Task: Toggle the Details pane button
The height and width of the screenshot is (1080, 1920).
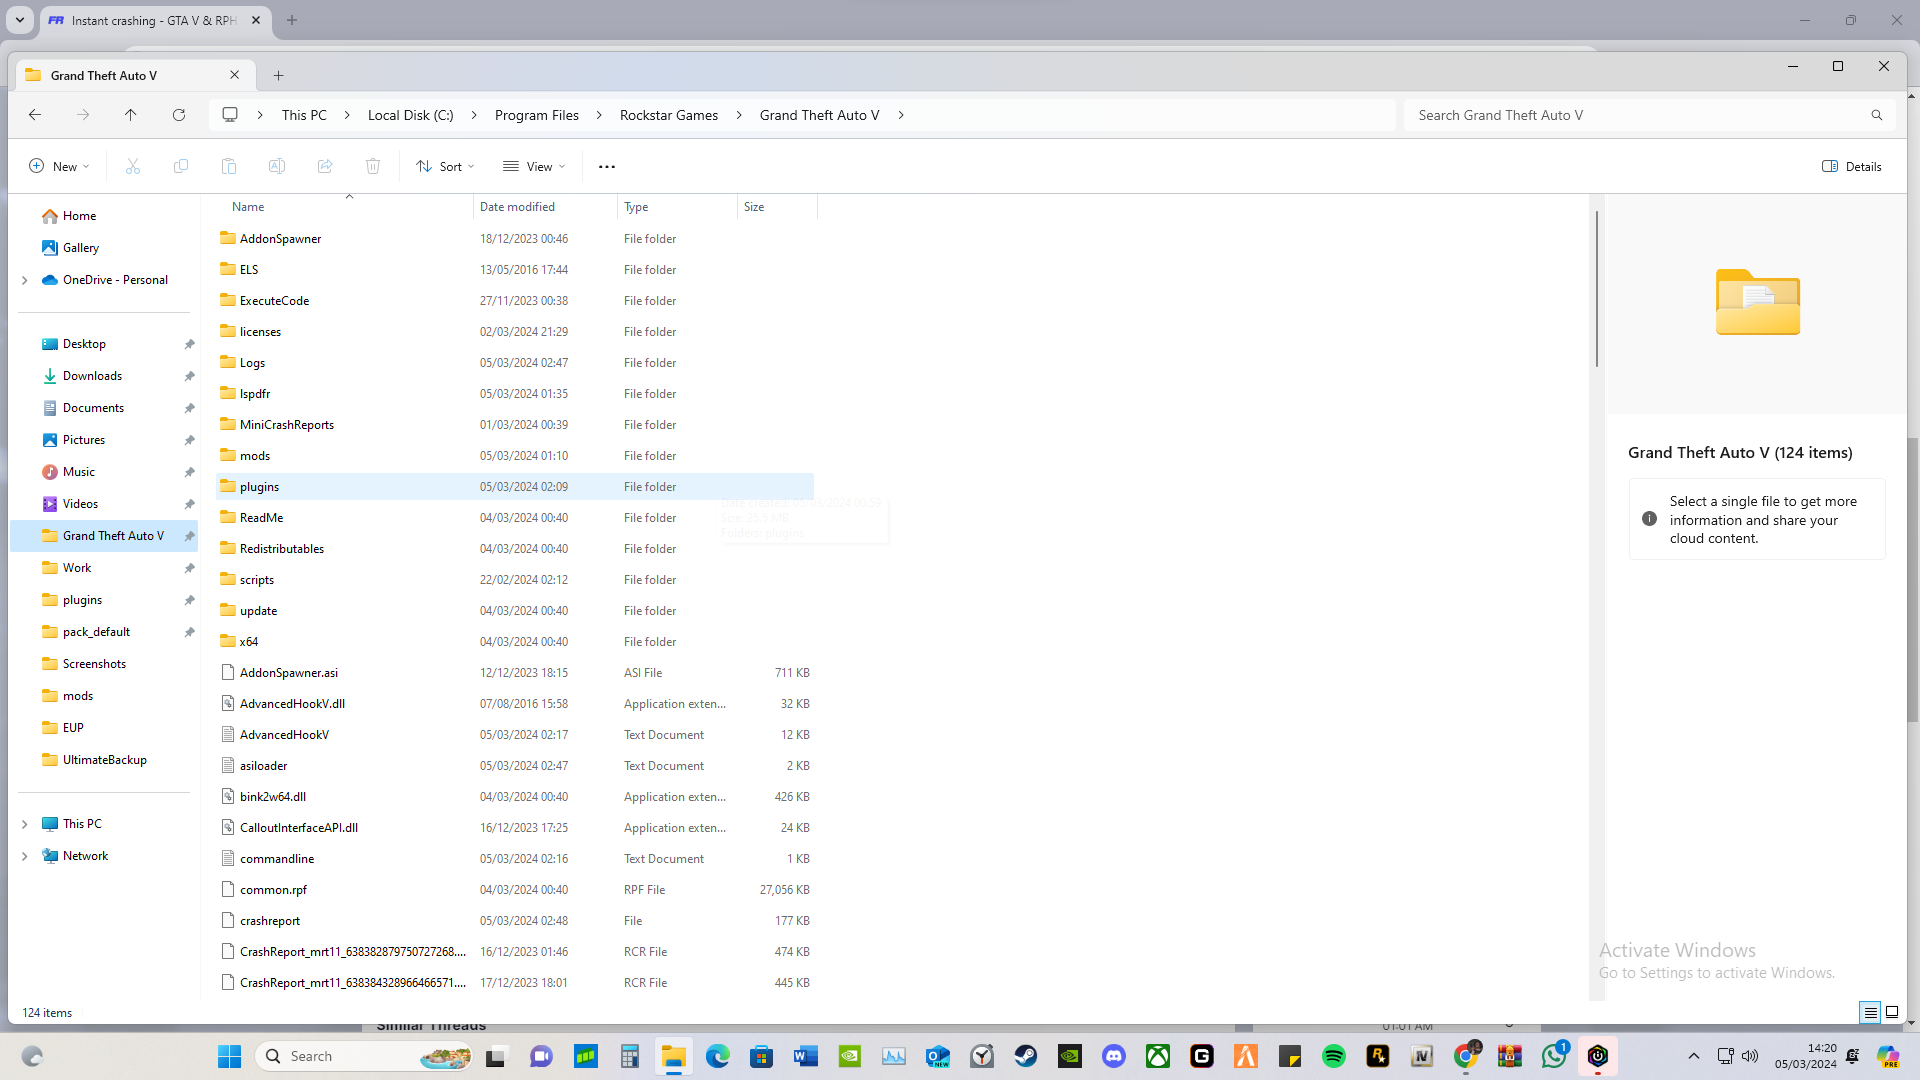Action: point(1852,166)
